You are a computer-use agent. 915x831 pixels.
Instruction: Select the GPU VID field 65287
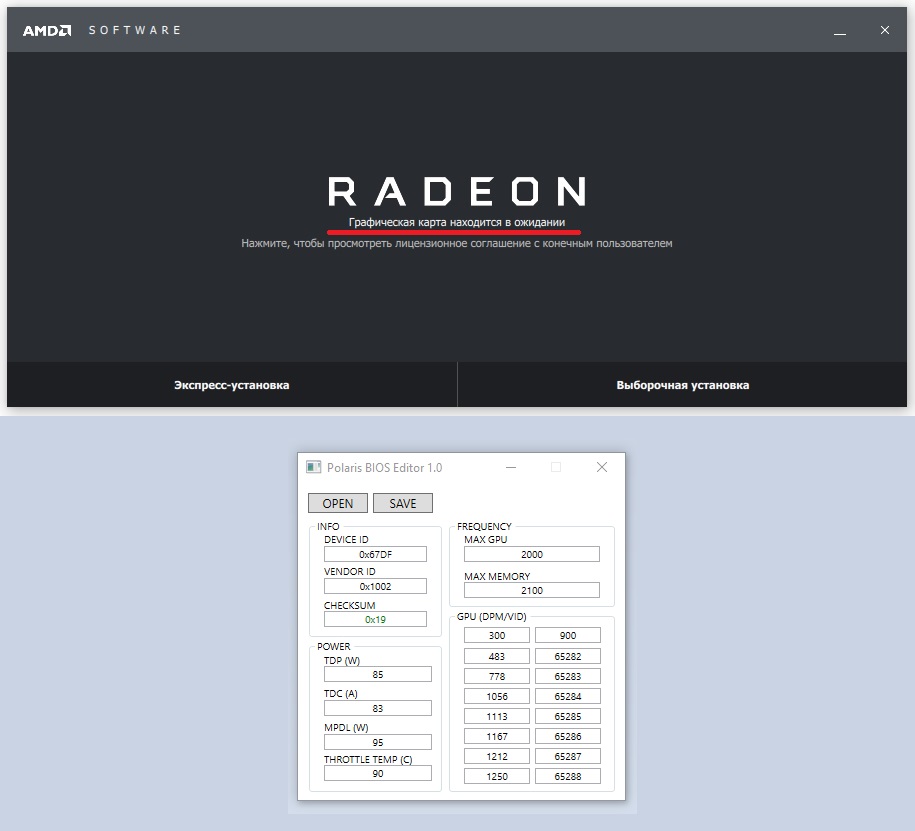568,756
